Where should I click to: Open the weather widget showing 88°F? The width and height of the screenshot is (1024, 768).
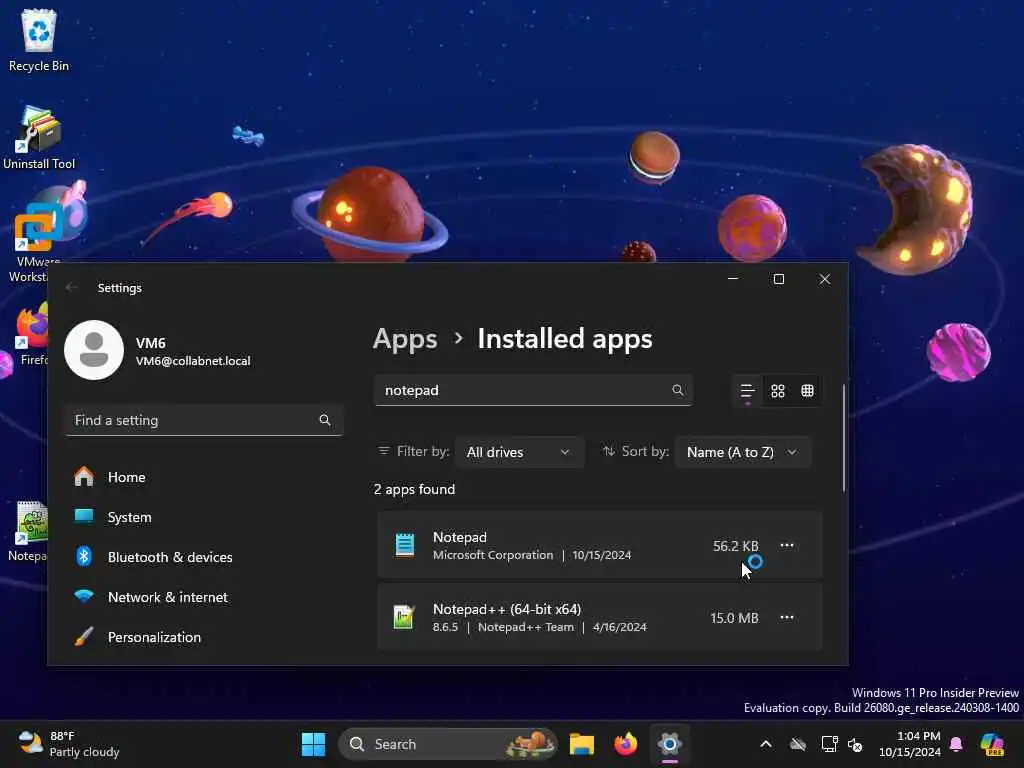pos(69,744)
